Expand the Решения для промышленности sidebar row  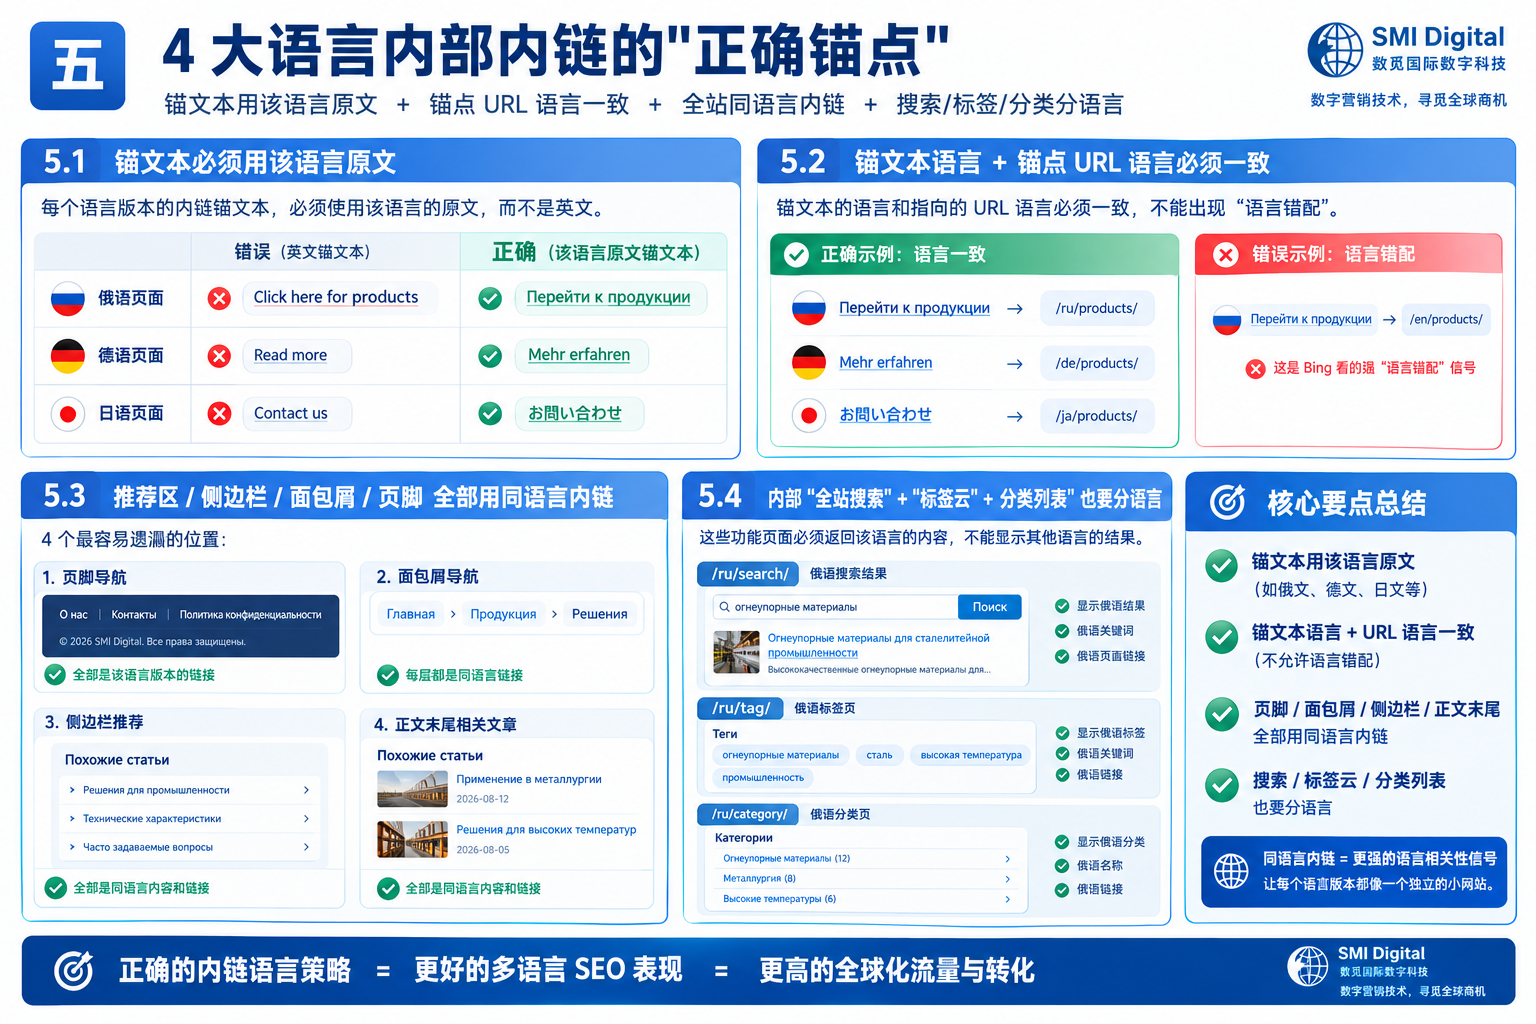coord(189,790)
